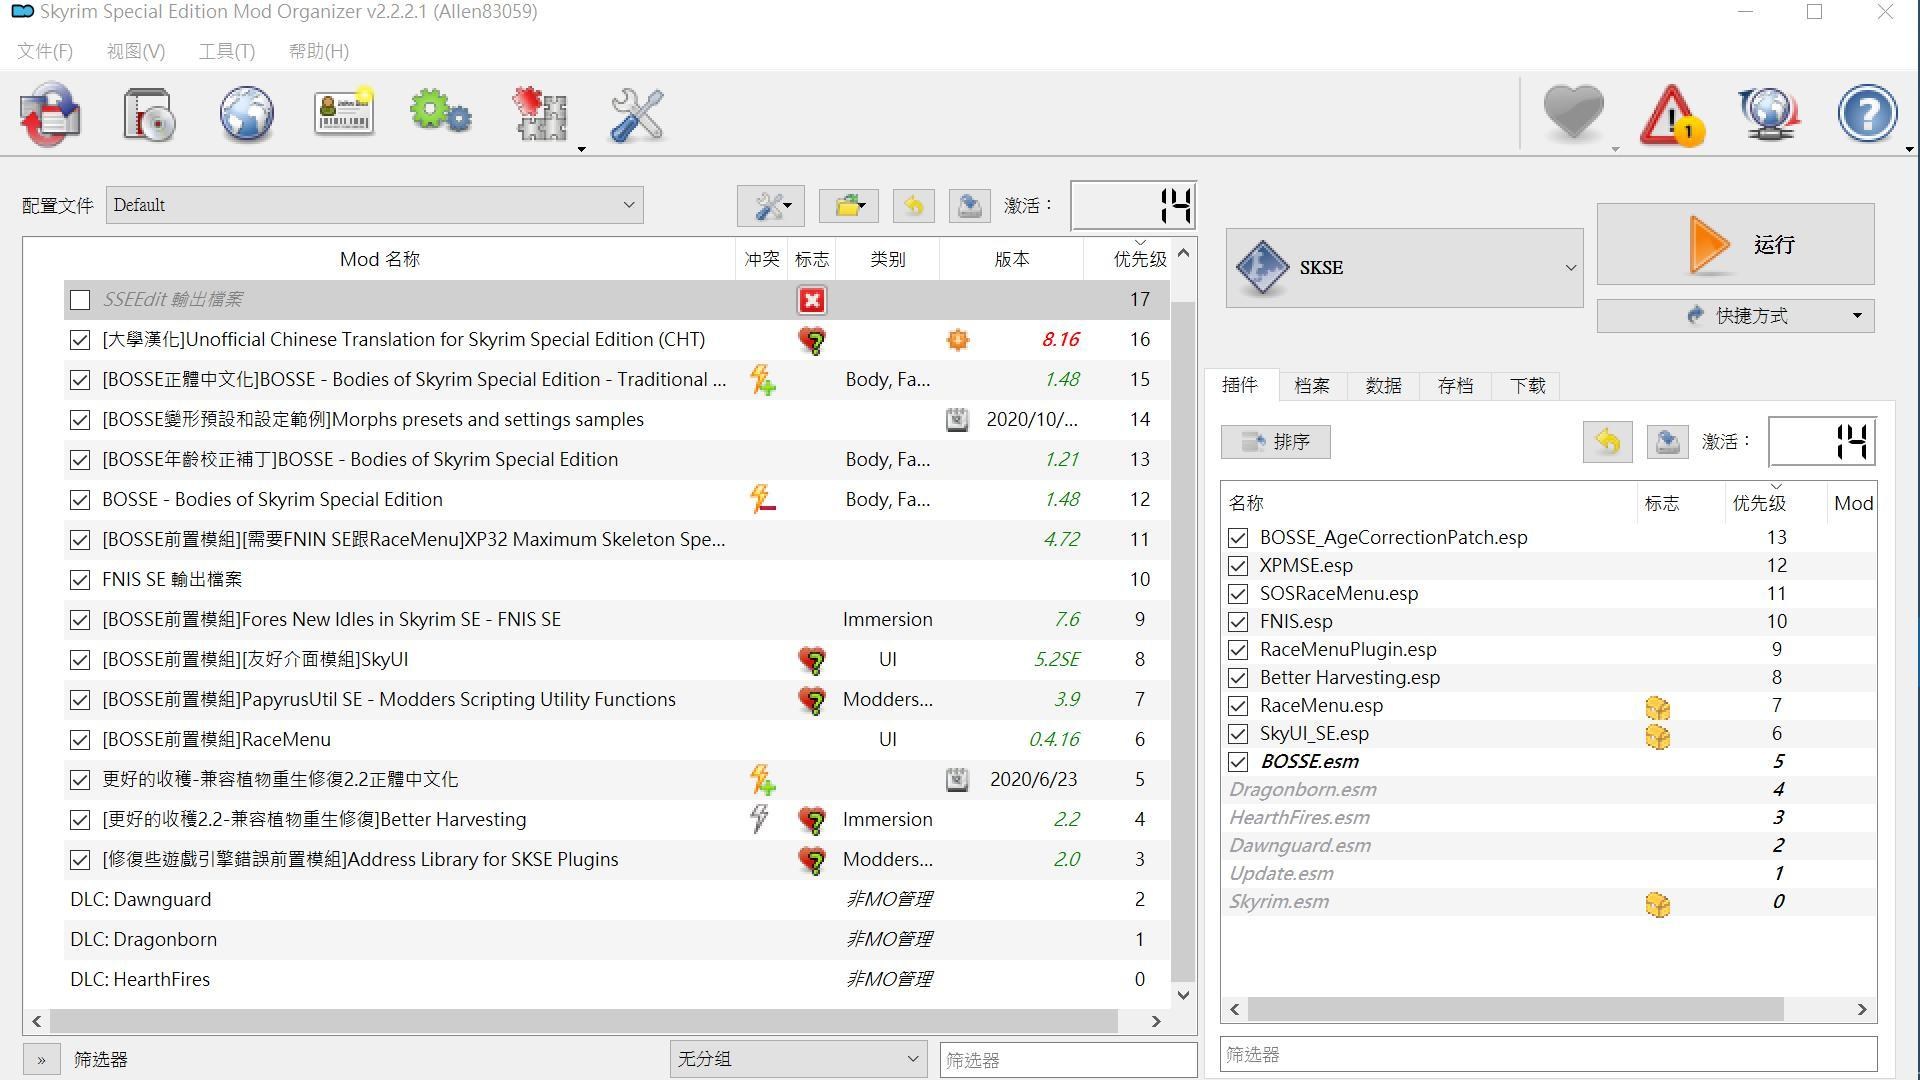The width and height of the screenshot is (1920, 1080).
Task: Click red X flag on SSEEdit row
Action: coord(812,300)
